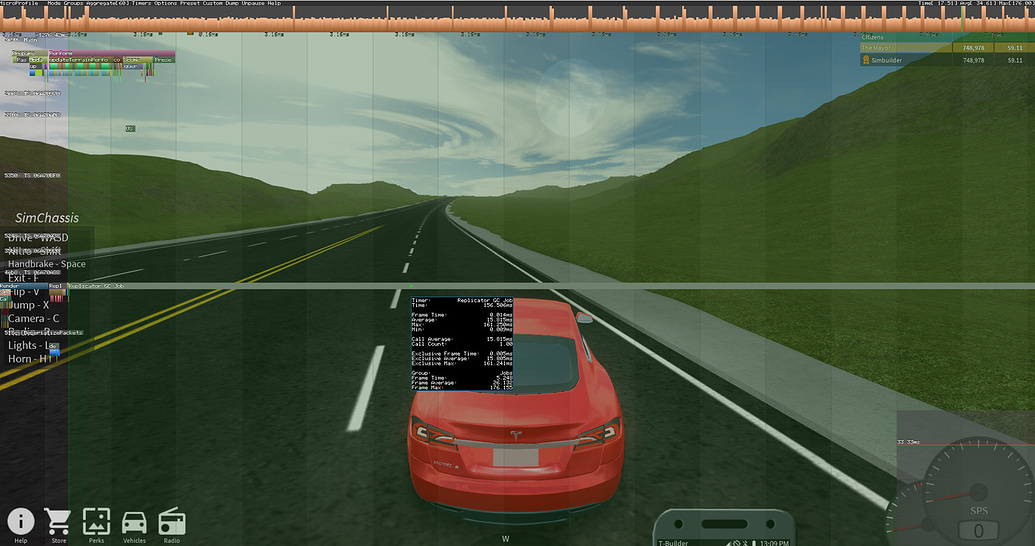Open MicroProfile Help menu
The height and width of the screenshot is (546, 1035).
274,3
